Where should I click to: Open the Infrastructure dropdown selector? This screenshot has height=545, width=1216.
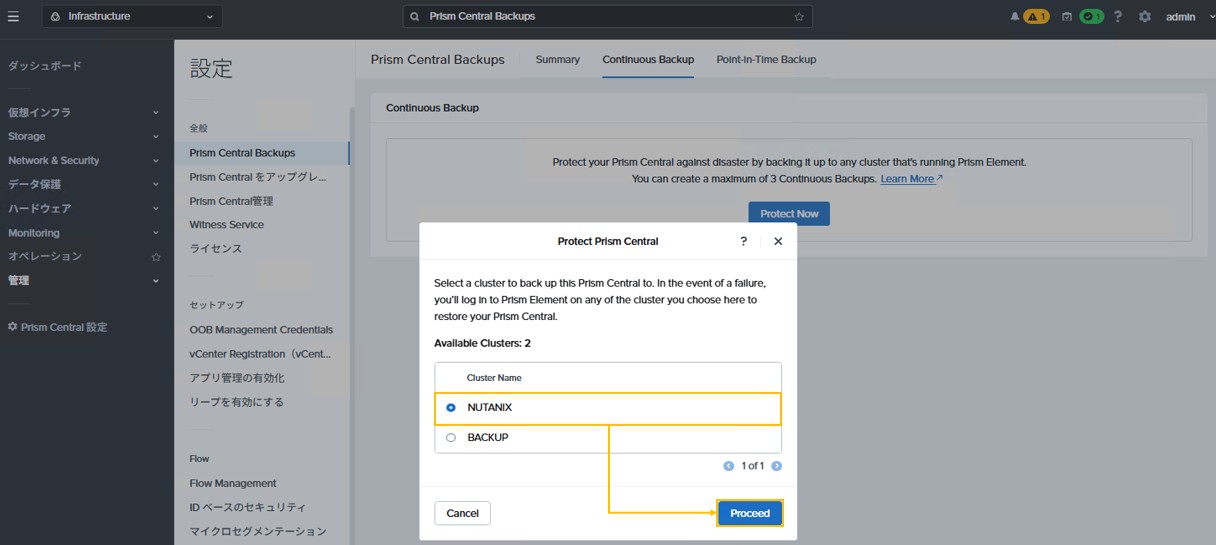coord(132,16)
